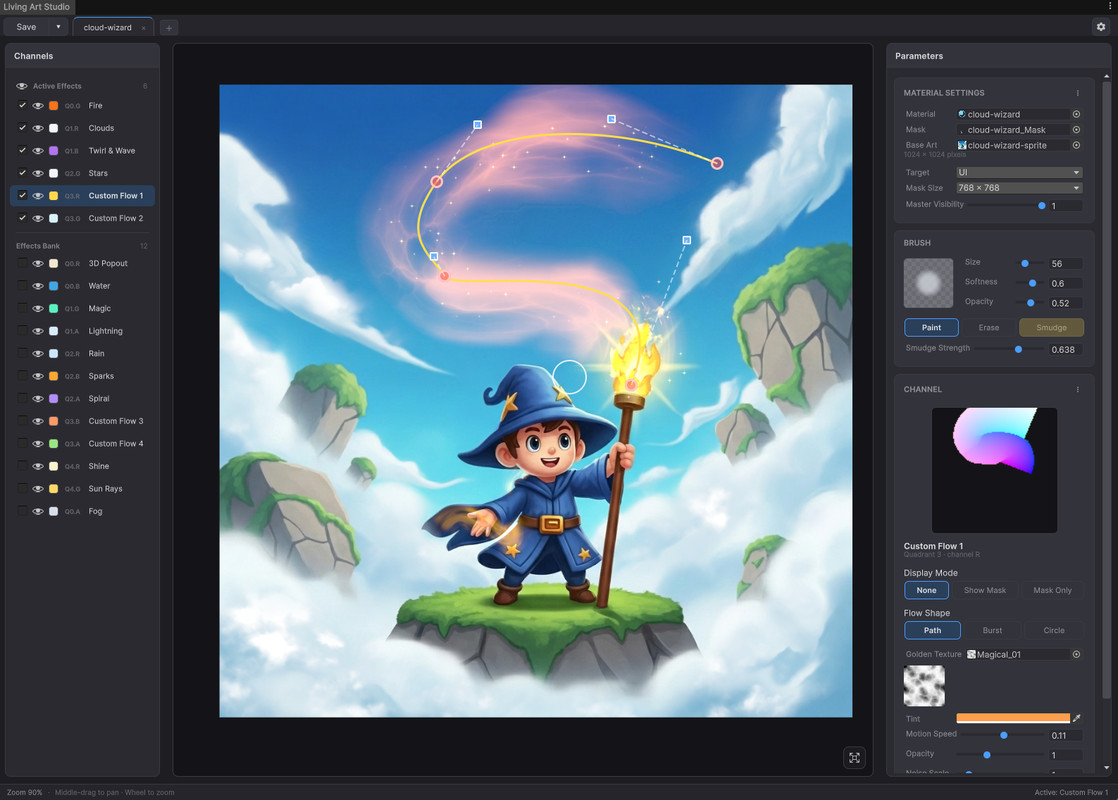Image resolution: width=1118 pixels, height=800 pixels.
Task: Click the Softness value field 0.6
Action: tap(1065, 283)
